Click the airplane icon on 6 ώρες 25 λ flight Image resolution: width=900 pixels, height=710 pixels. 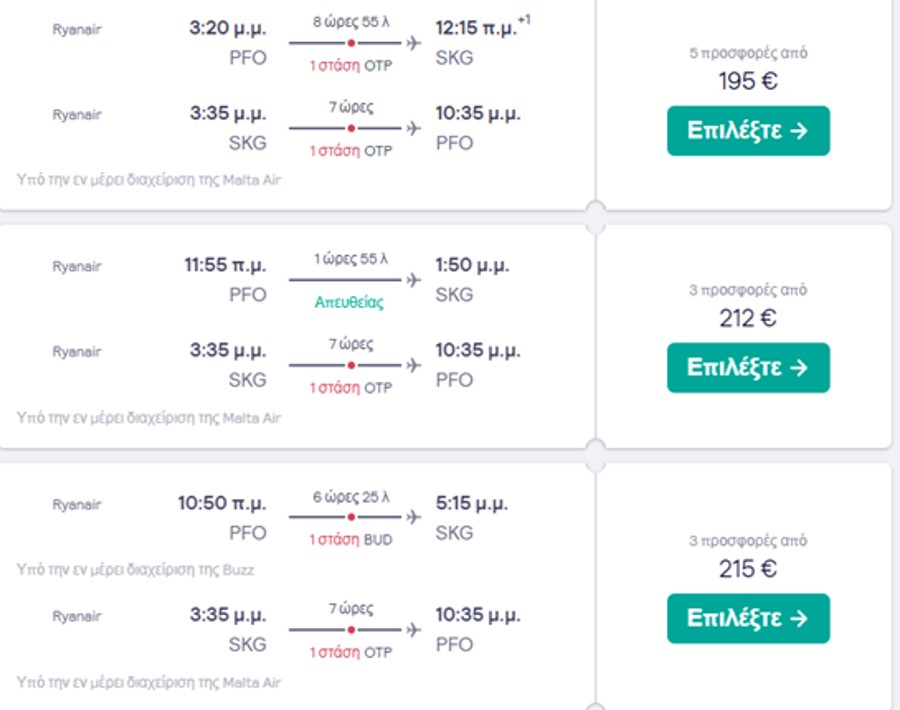coord(413,517)
